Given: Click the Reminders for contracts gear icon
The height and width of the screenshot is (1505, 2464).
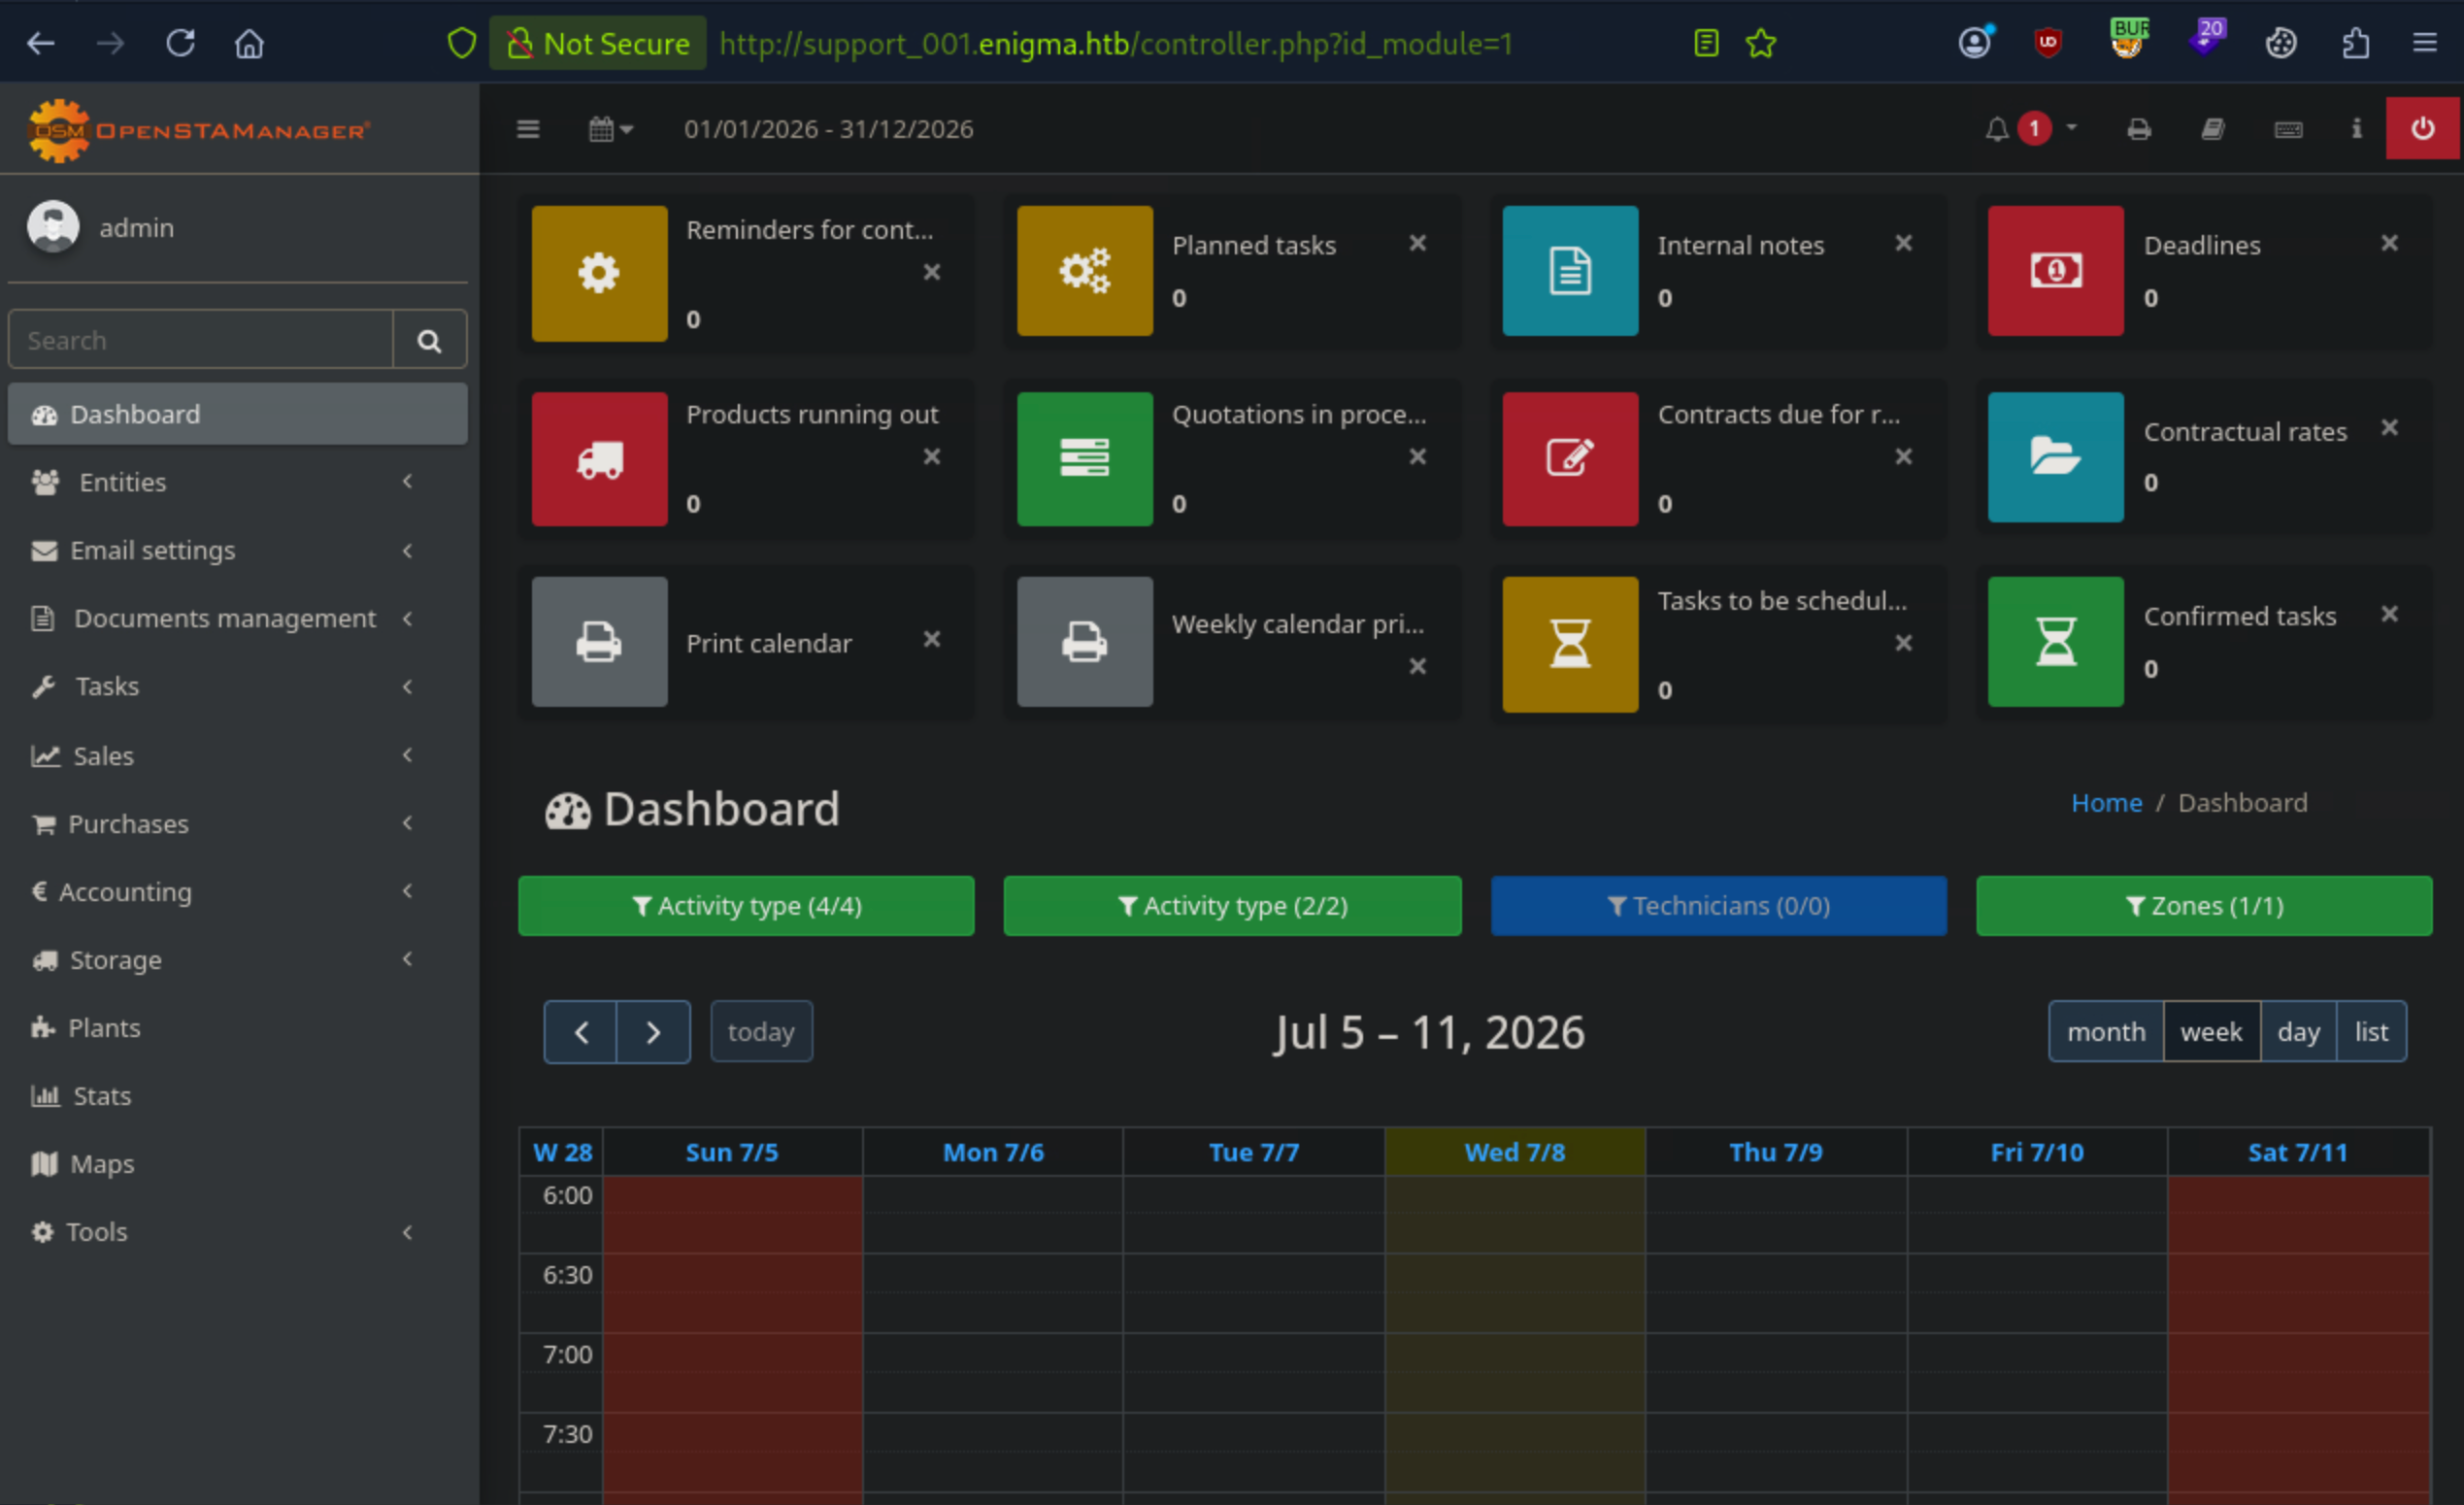Looking at the screenshot, I should (x=599, y=273).
